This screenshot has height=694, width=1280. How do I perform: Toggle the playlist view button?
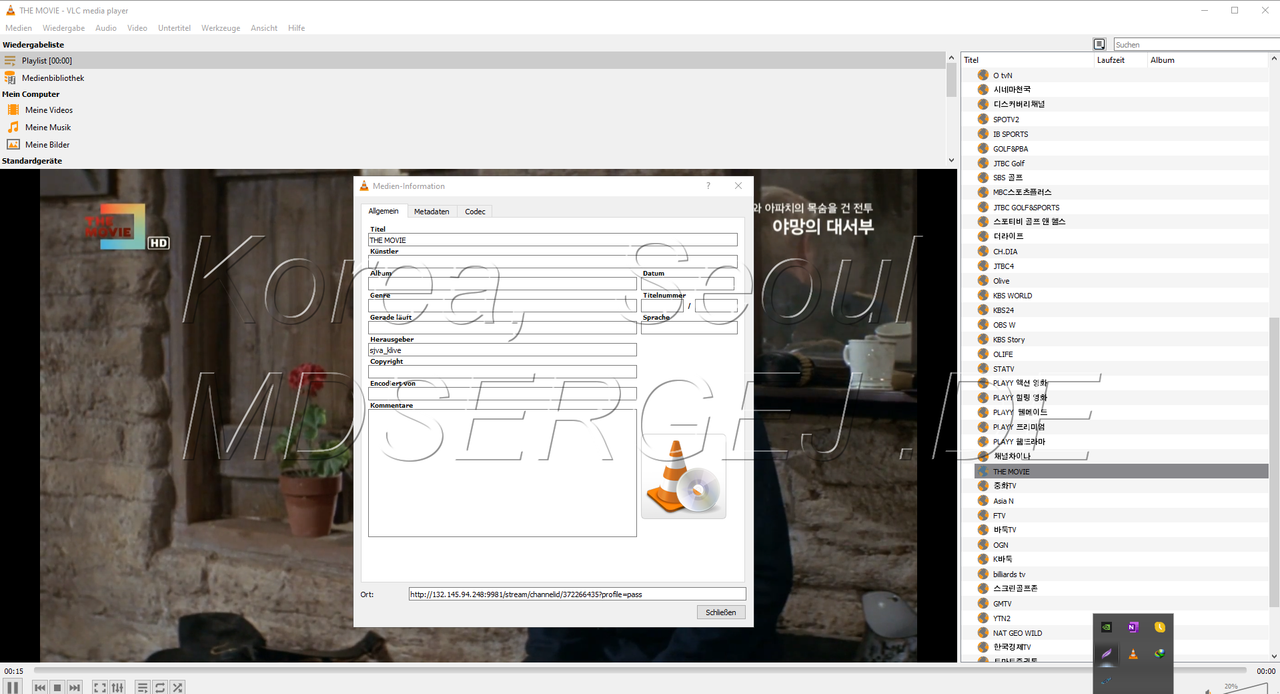[x=143, y=687]
